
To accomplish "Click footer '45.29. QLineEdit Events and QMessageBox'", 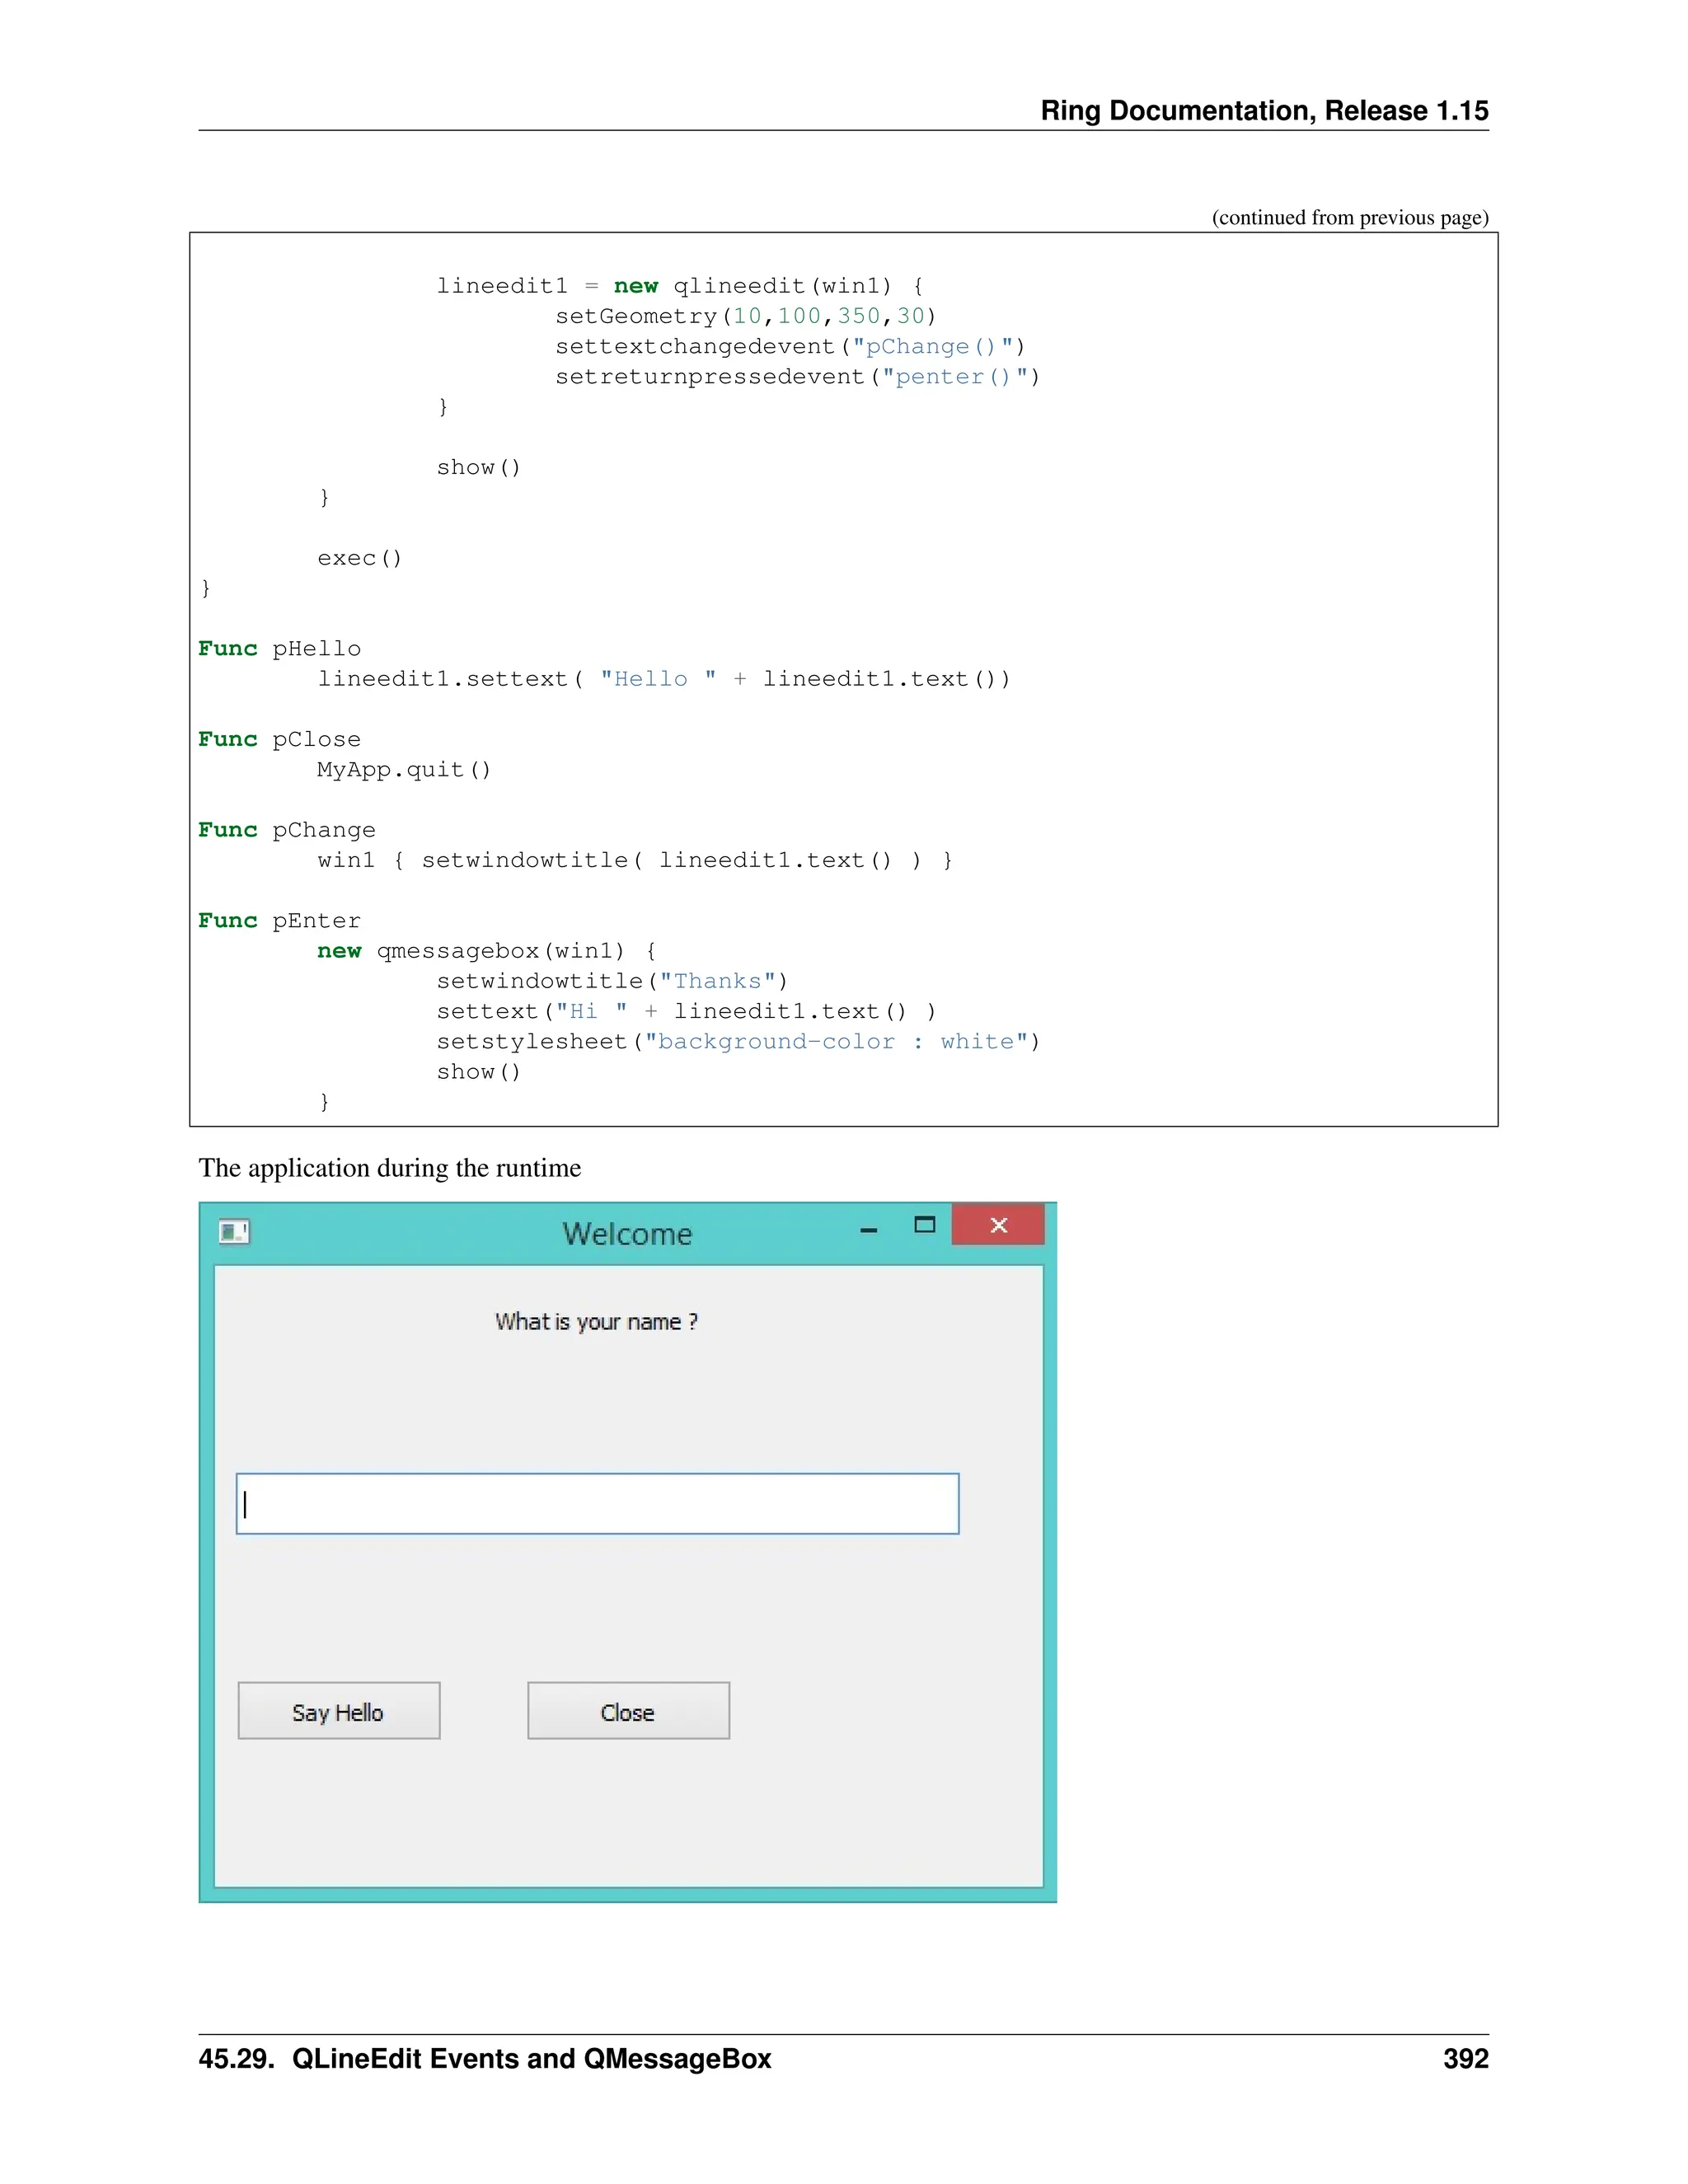I will tap(485, 2059).
